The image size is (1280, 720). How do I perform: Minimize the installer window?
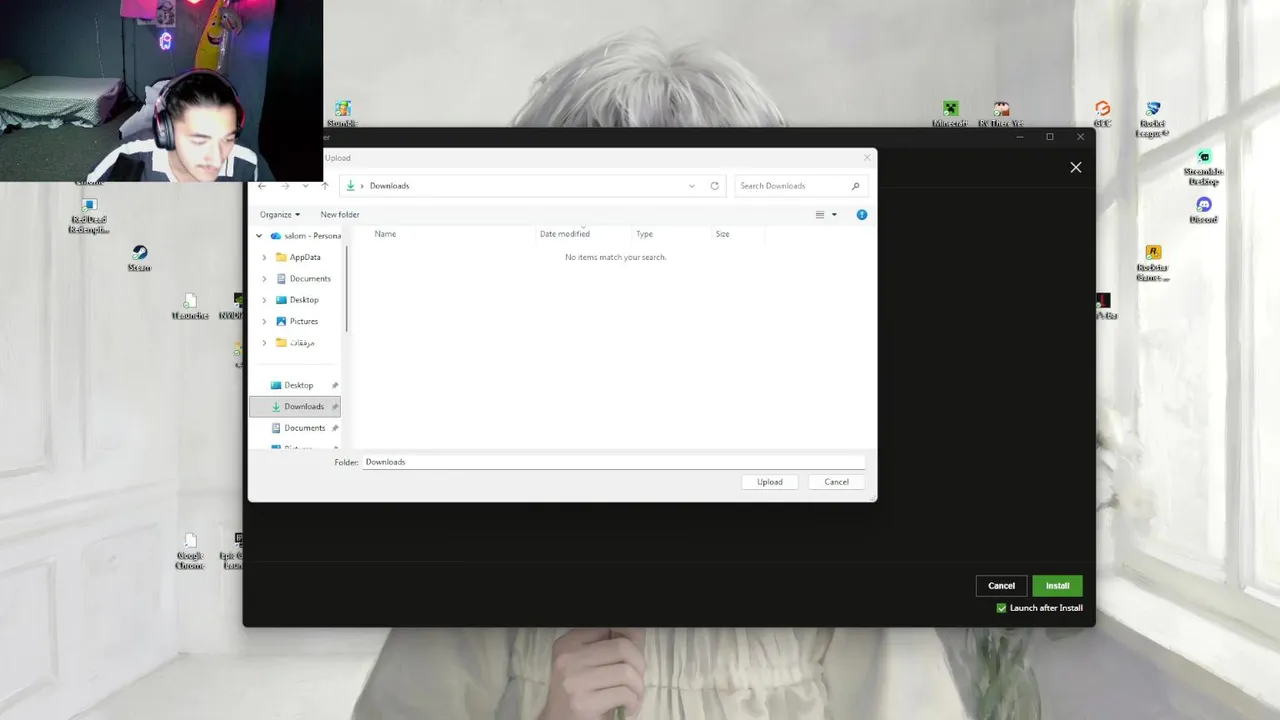(x=1019, y=137)
